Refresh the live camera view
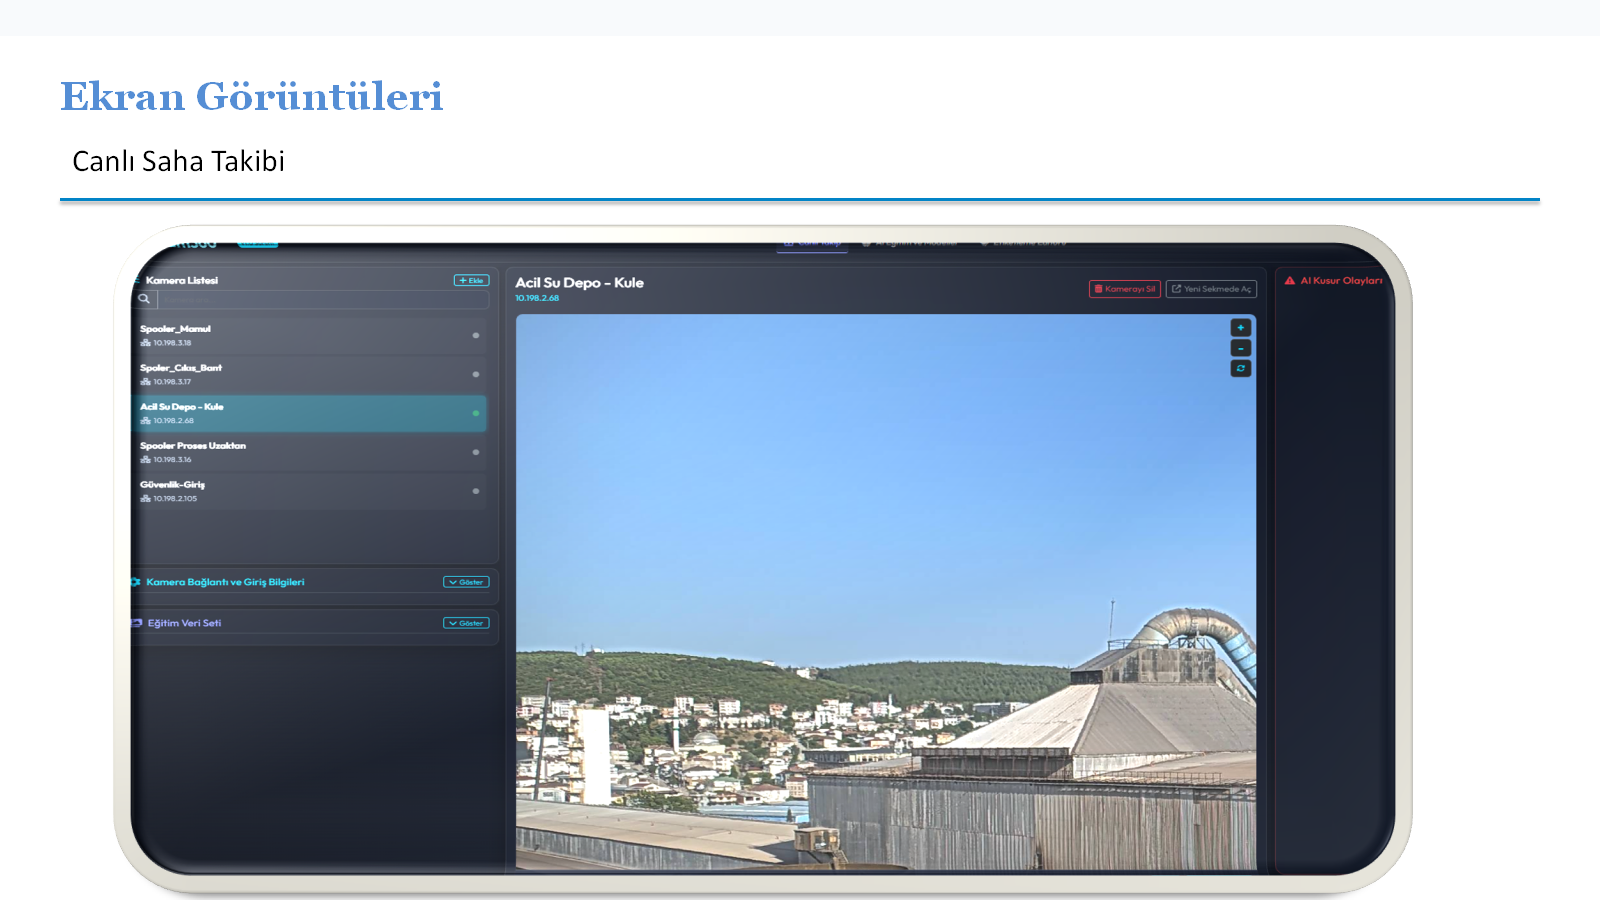This screenshot has height=900, width=1600. tap(1240, 369)
